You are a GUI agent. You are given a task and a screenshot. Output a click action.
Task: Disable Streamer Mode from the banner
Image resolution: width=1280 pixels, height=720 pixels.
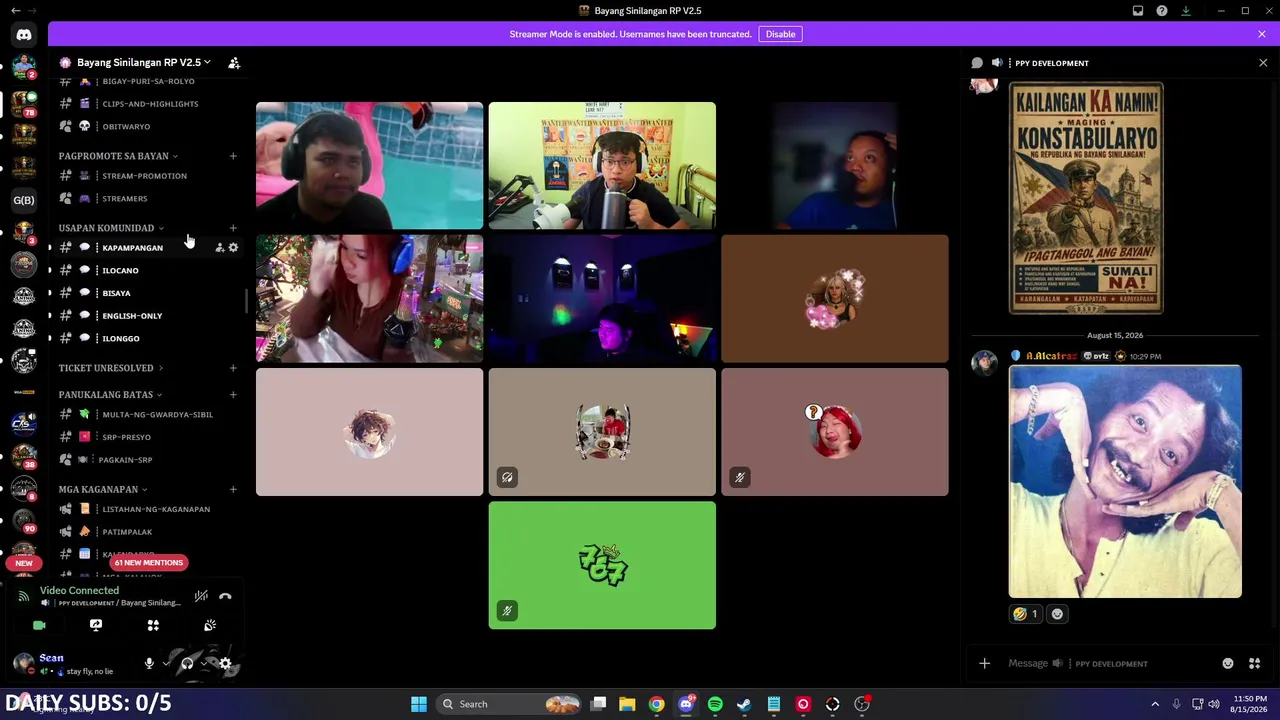pyautogui.click(x=780, y=34)
